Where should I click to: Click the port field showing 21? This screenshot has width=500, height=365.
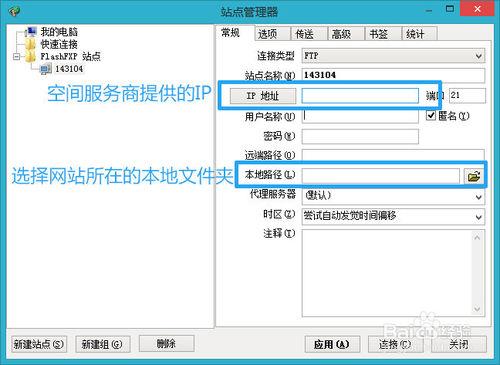(467, 96)
